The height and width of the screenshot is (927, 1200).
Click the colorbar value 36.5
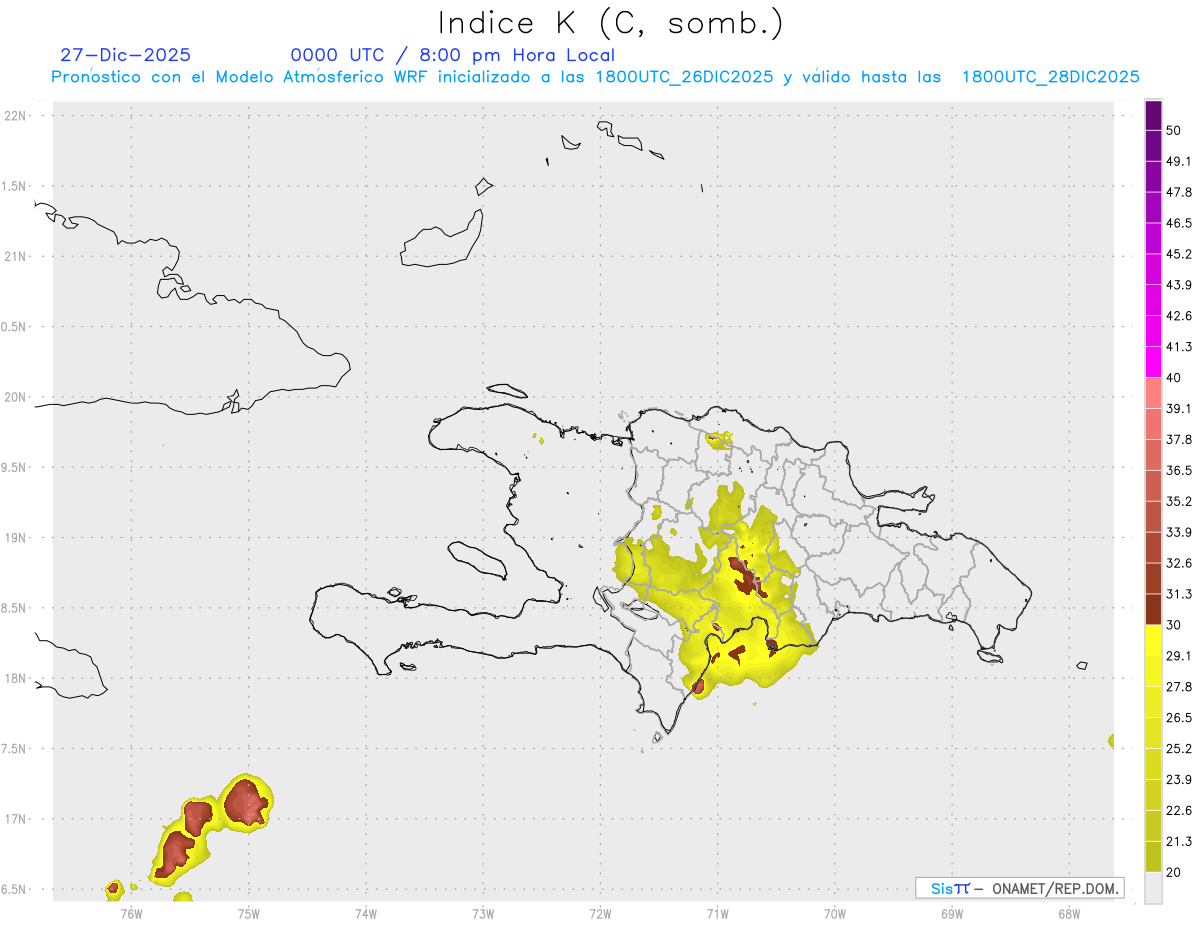coord(1179,470)
